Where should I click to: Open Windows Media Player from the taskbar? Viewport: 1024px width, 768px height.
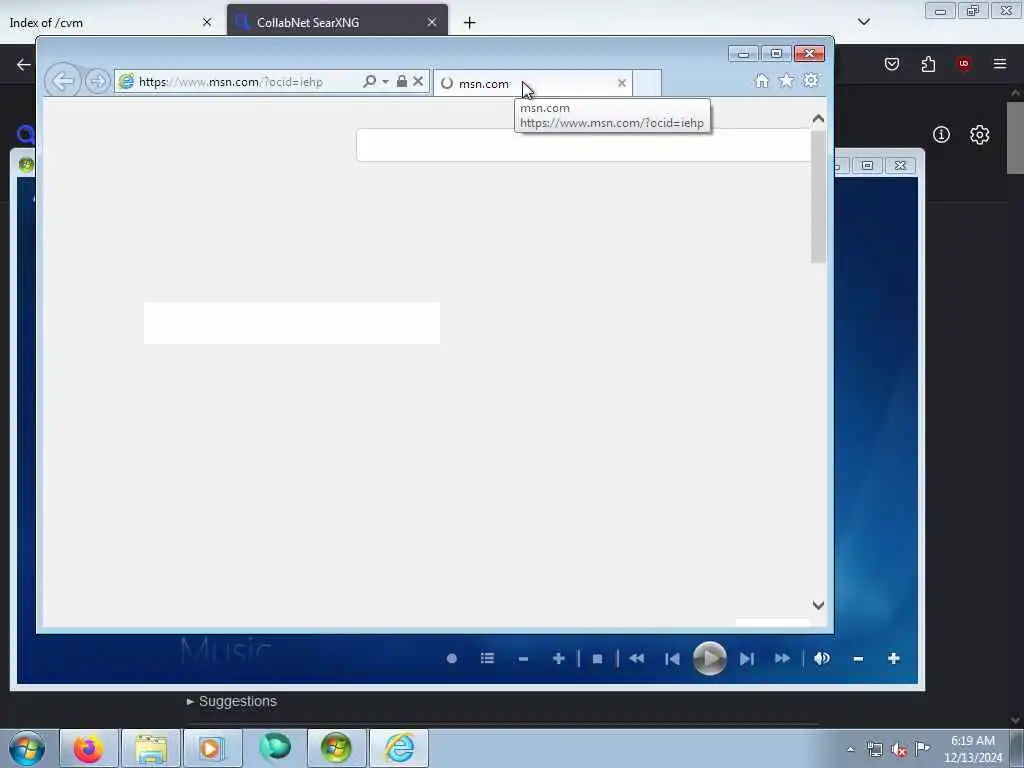click(x=212, y=748)
